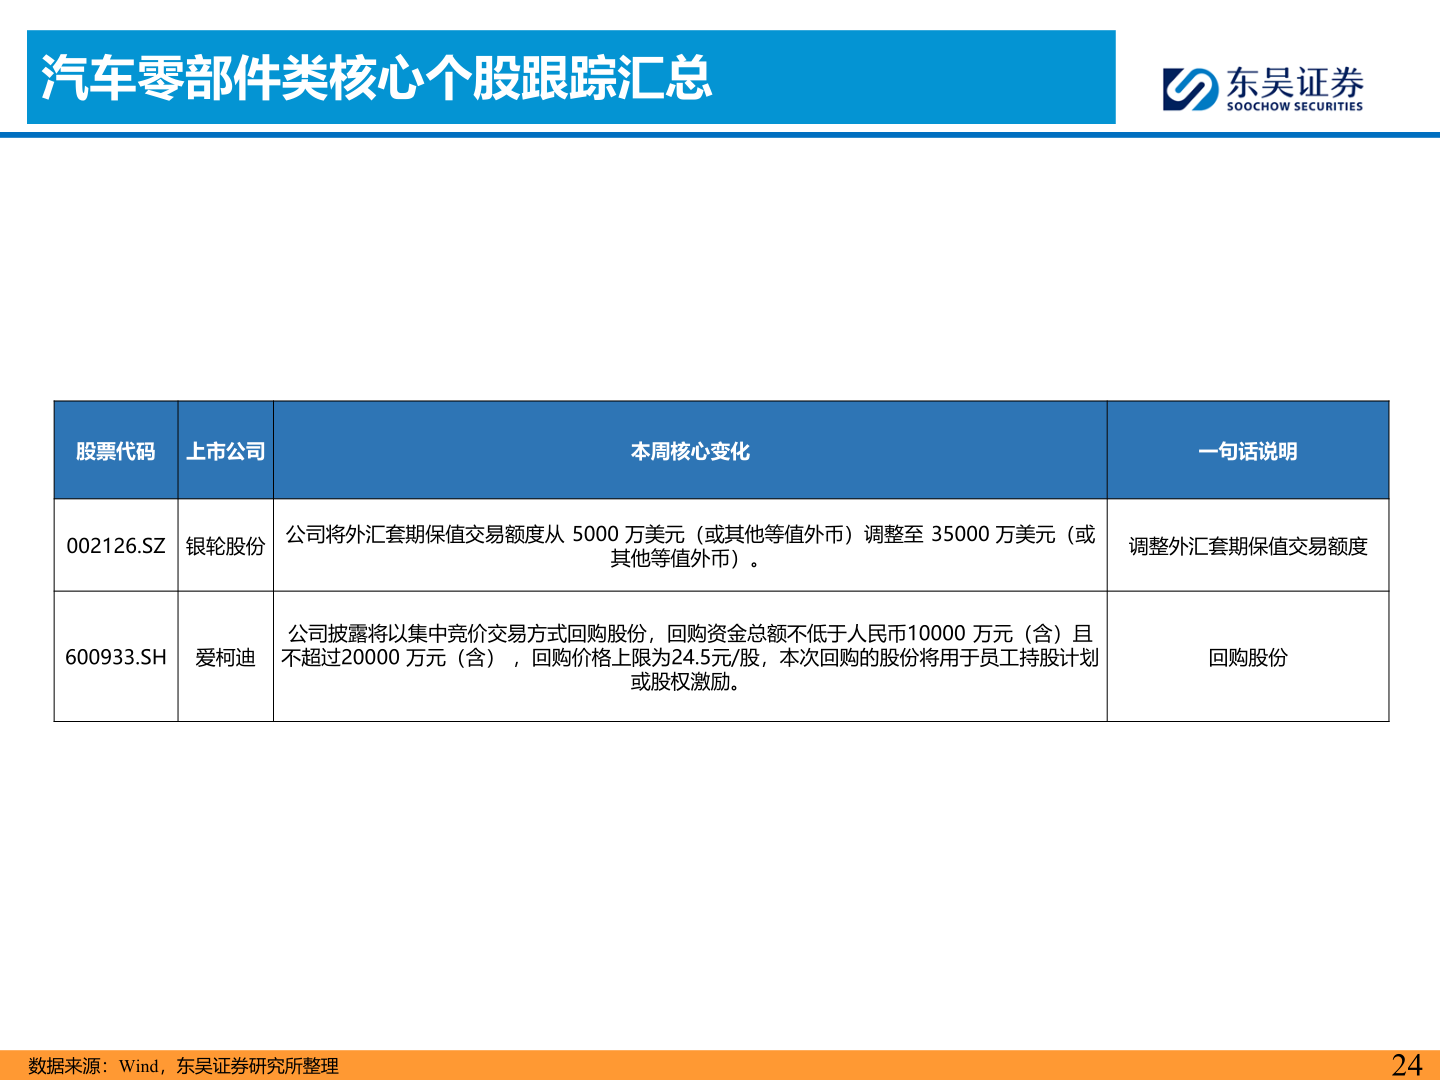Click the 上市公司 column header
1440x1080 pixels.
coord(226,451)
